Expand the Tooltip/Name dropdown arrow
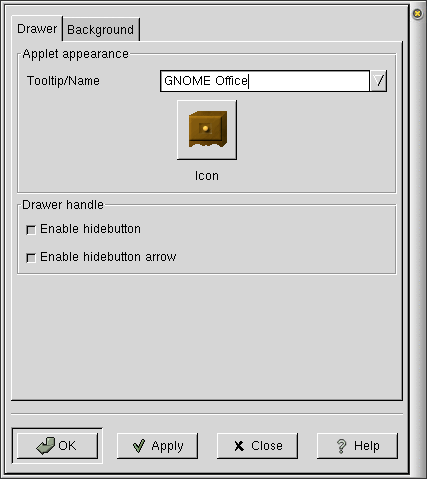The height and width of the screenshot is (479, 427). tap(379, 81)
